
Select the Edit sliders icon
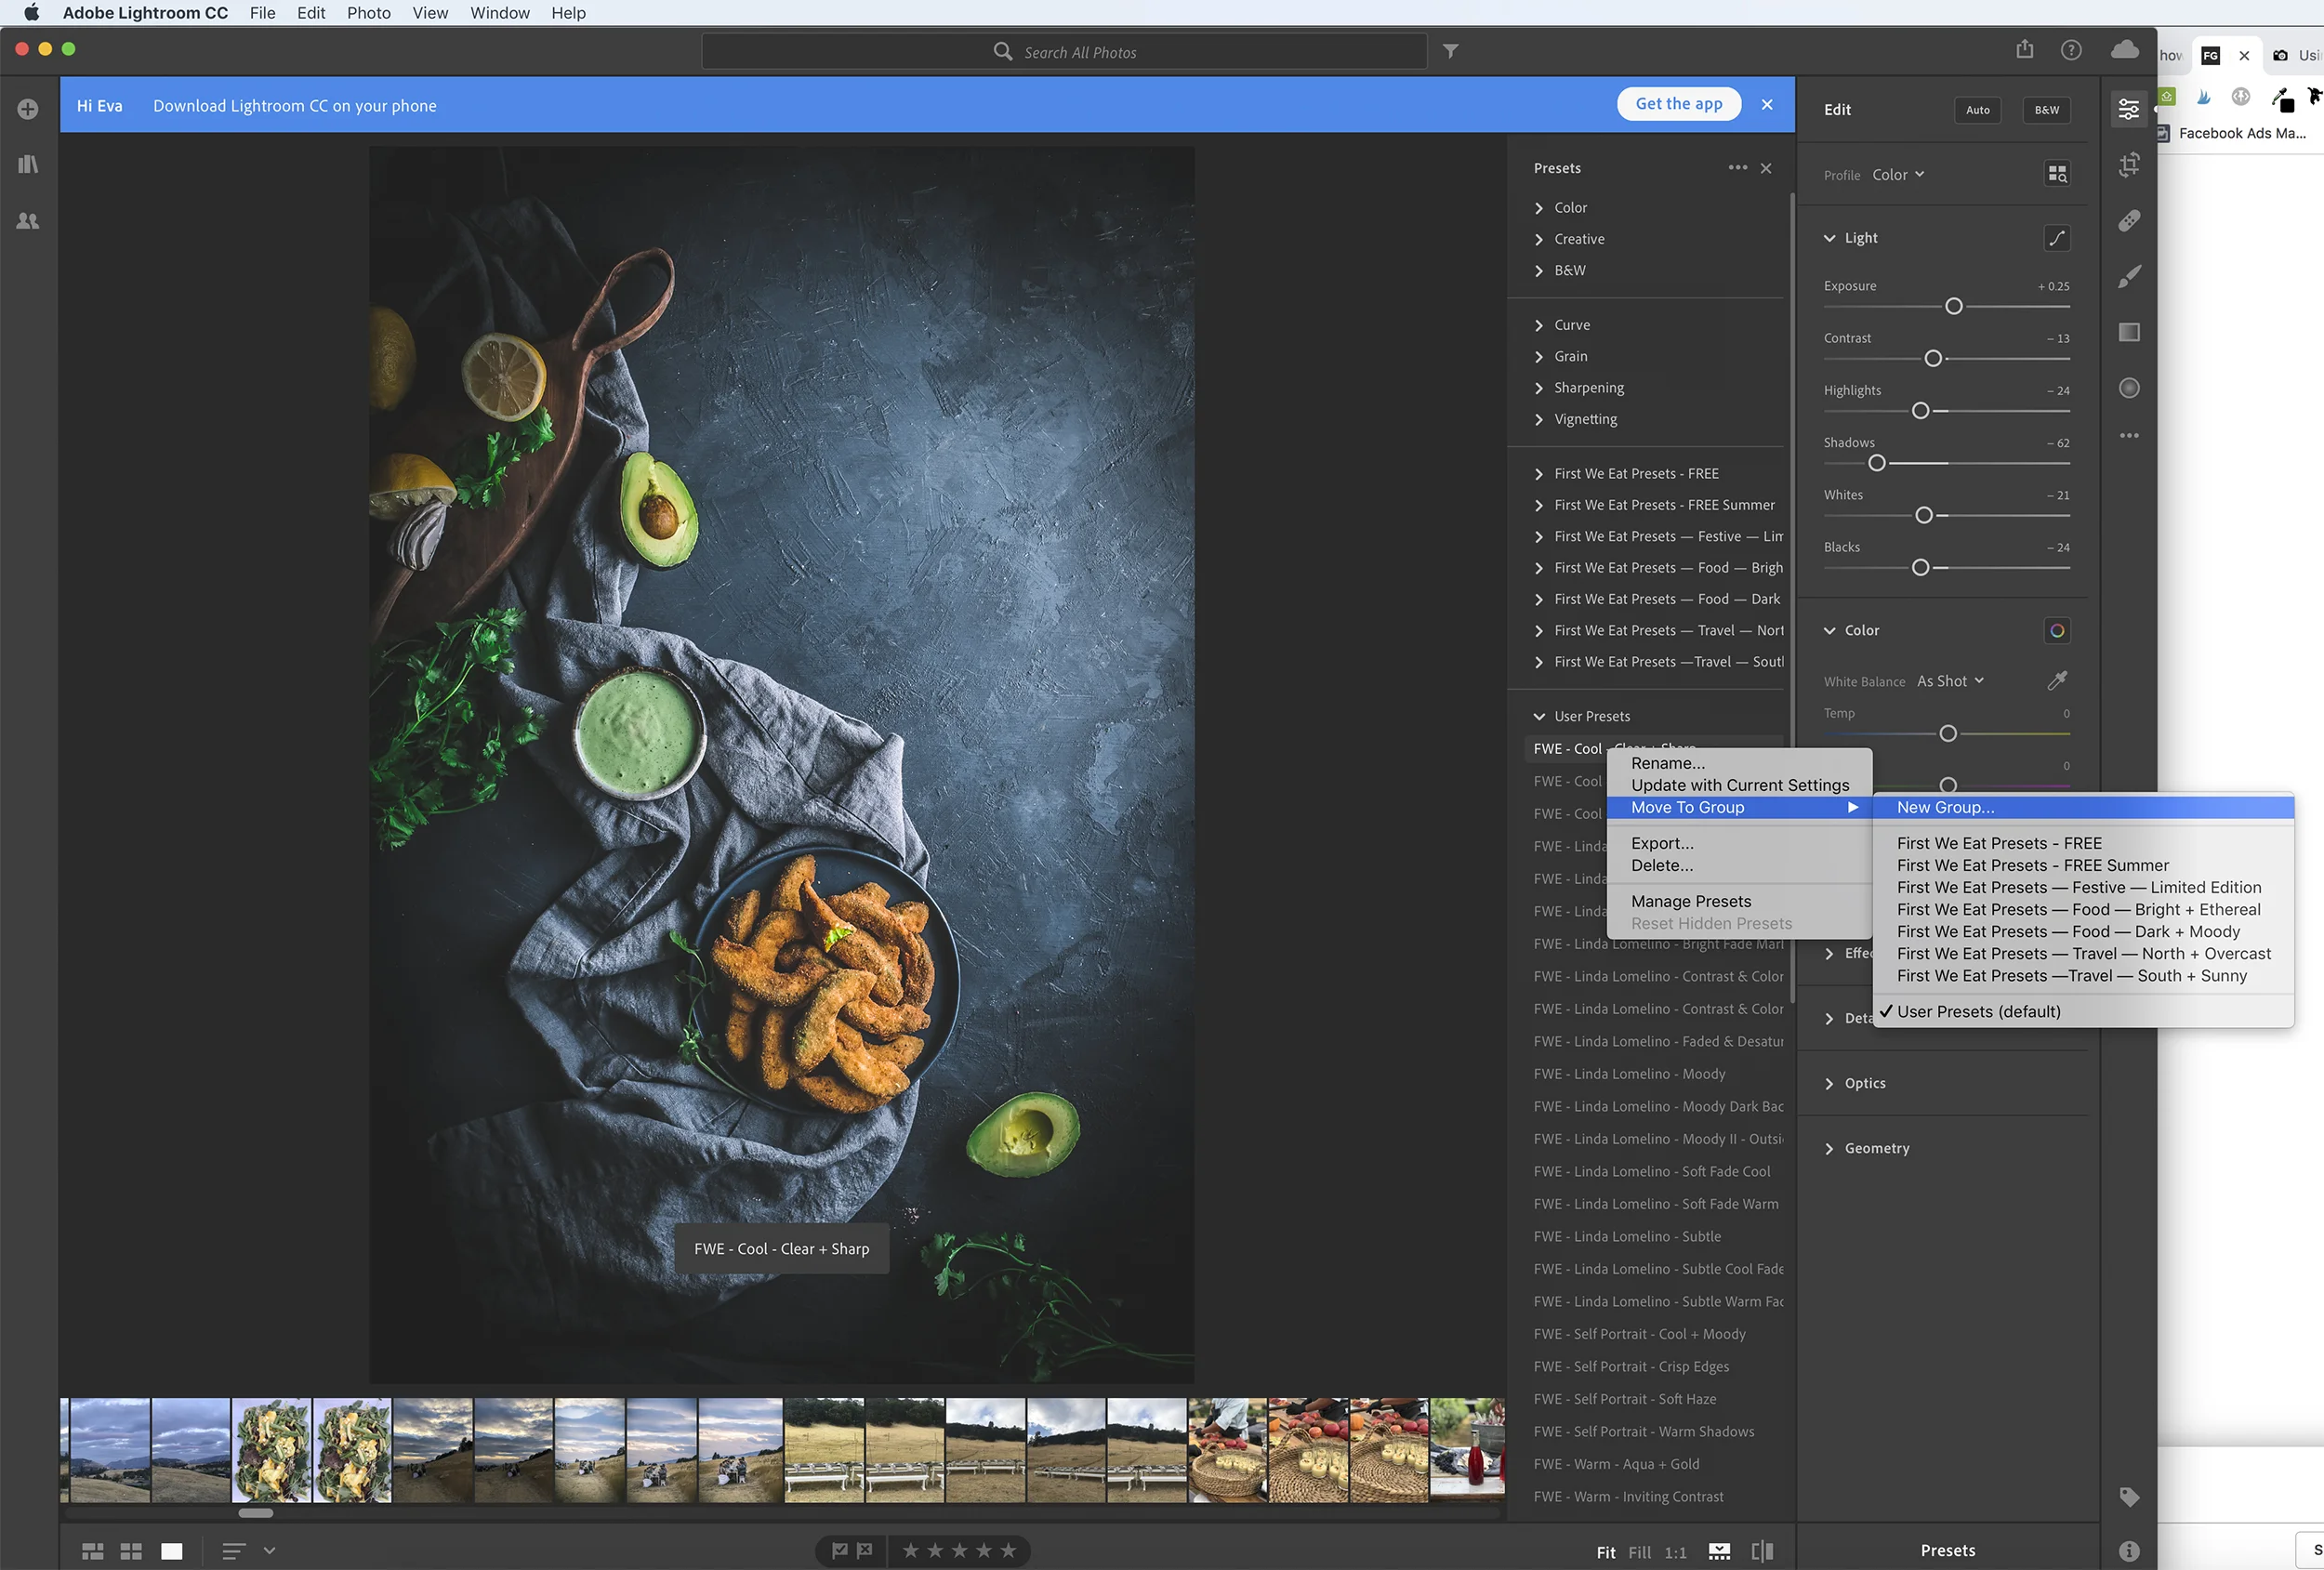click(2129, 109)
